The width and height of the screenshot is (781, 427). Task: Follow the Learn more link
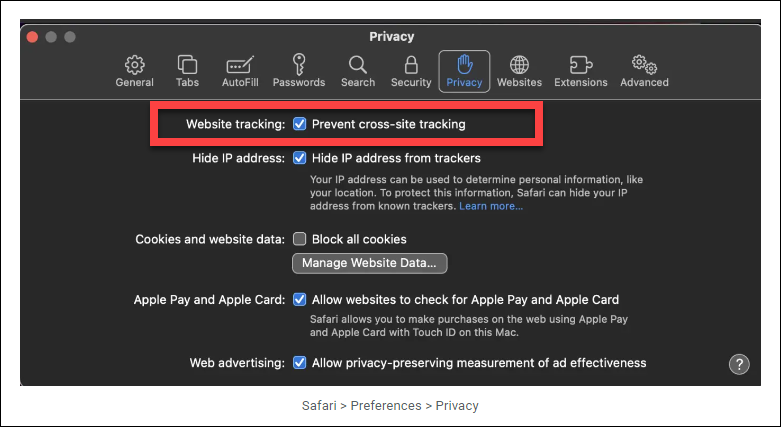pos(491,206)
